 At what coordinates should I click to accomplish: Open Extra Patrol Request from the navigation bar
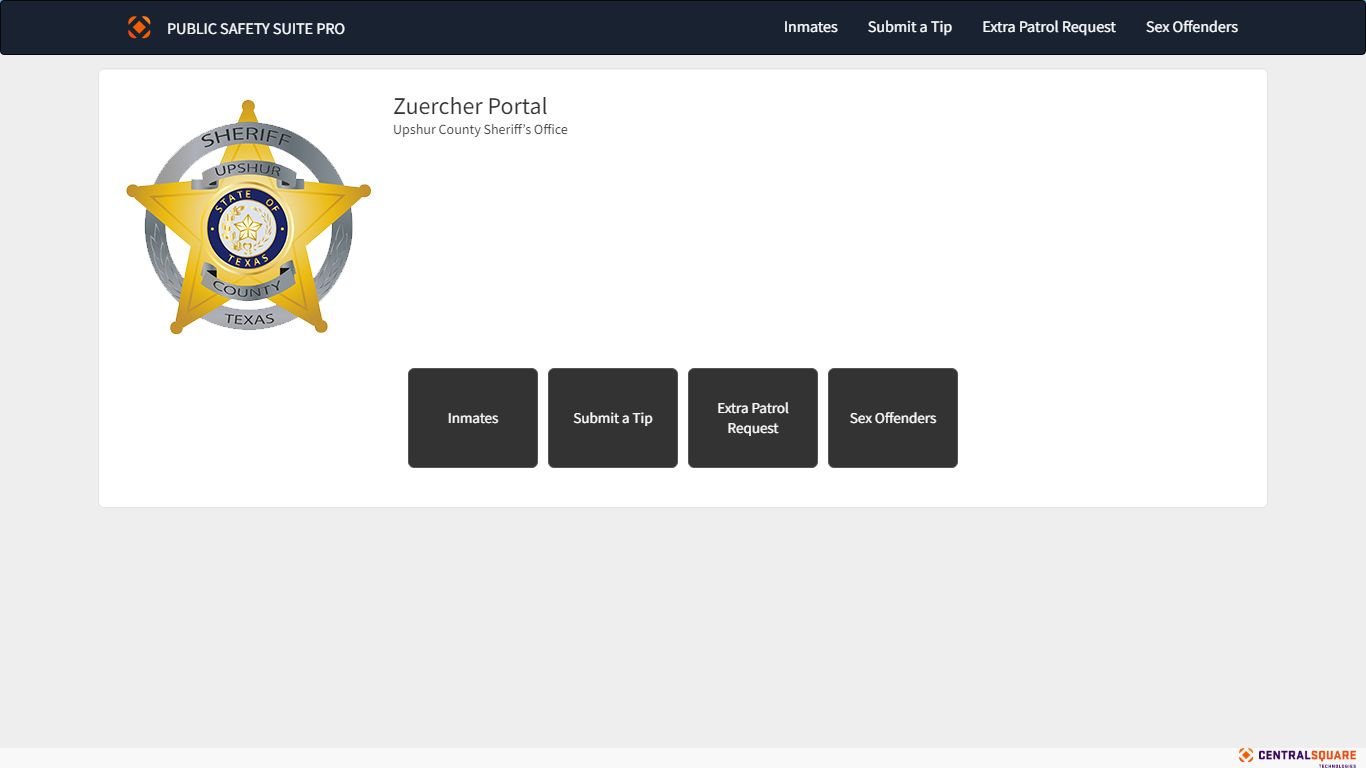[1049, 27]
